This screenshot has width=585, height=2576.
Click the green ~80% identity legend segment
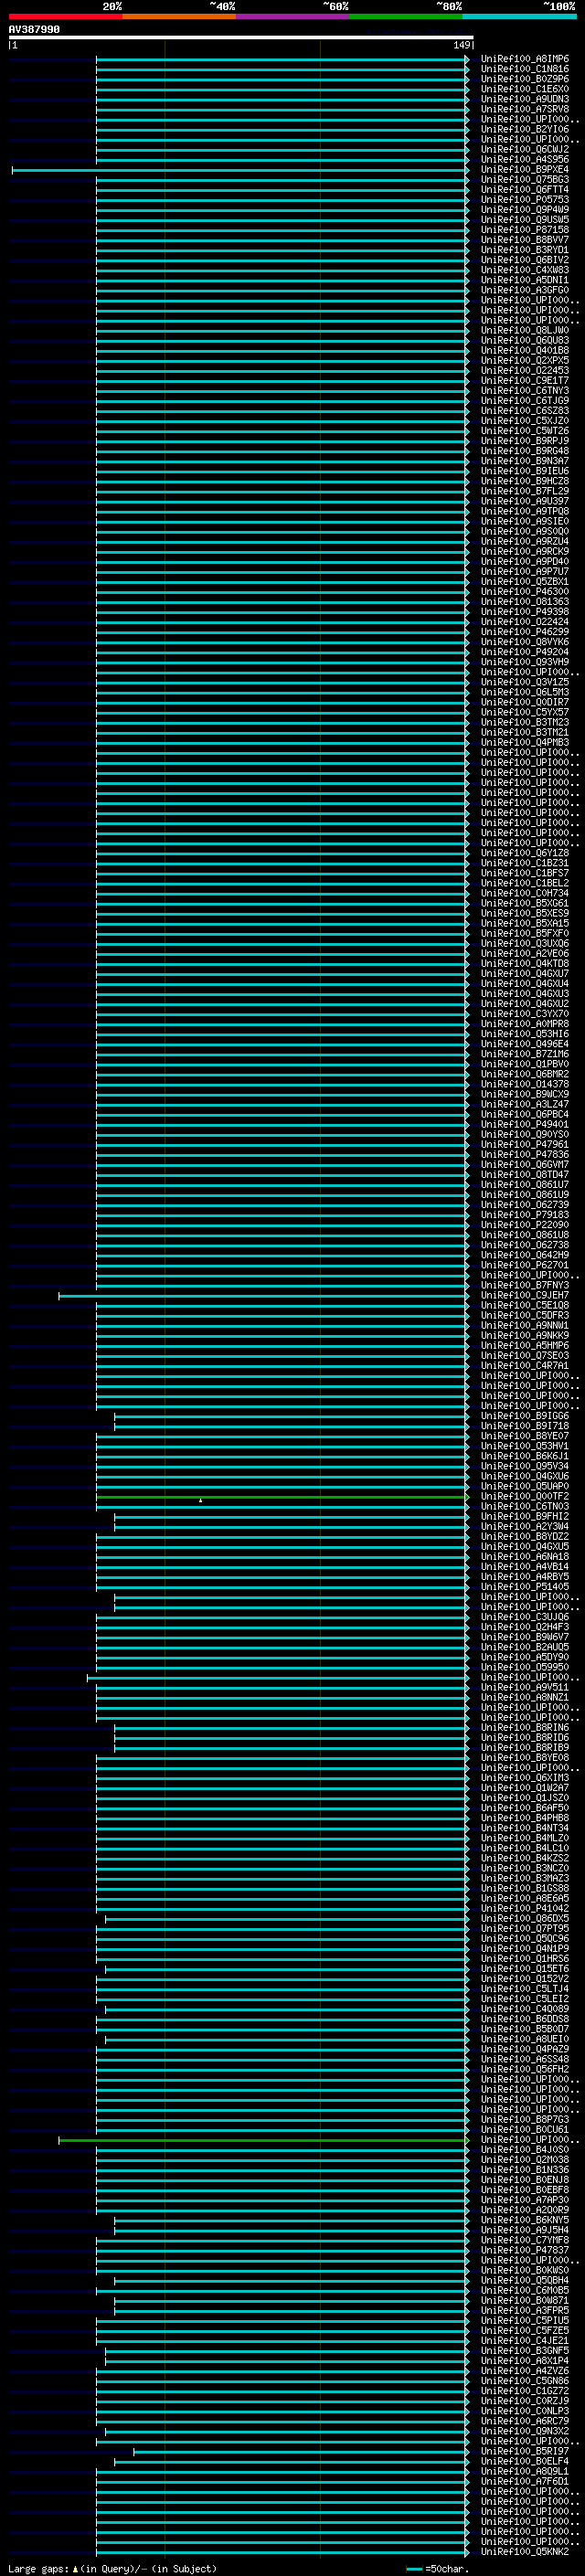pyautogui.click(x=406, y=16)
